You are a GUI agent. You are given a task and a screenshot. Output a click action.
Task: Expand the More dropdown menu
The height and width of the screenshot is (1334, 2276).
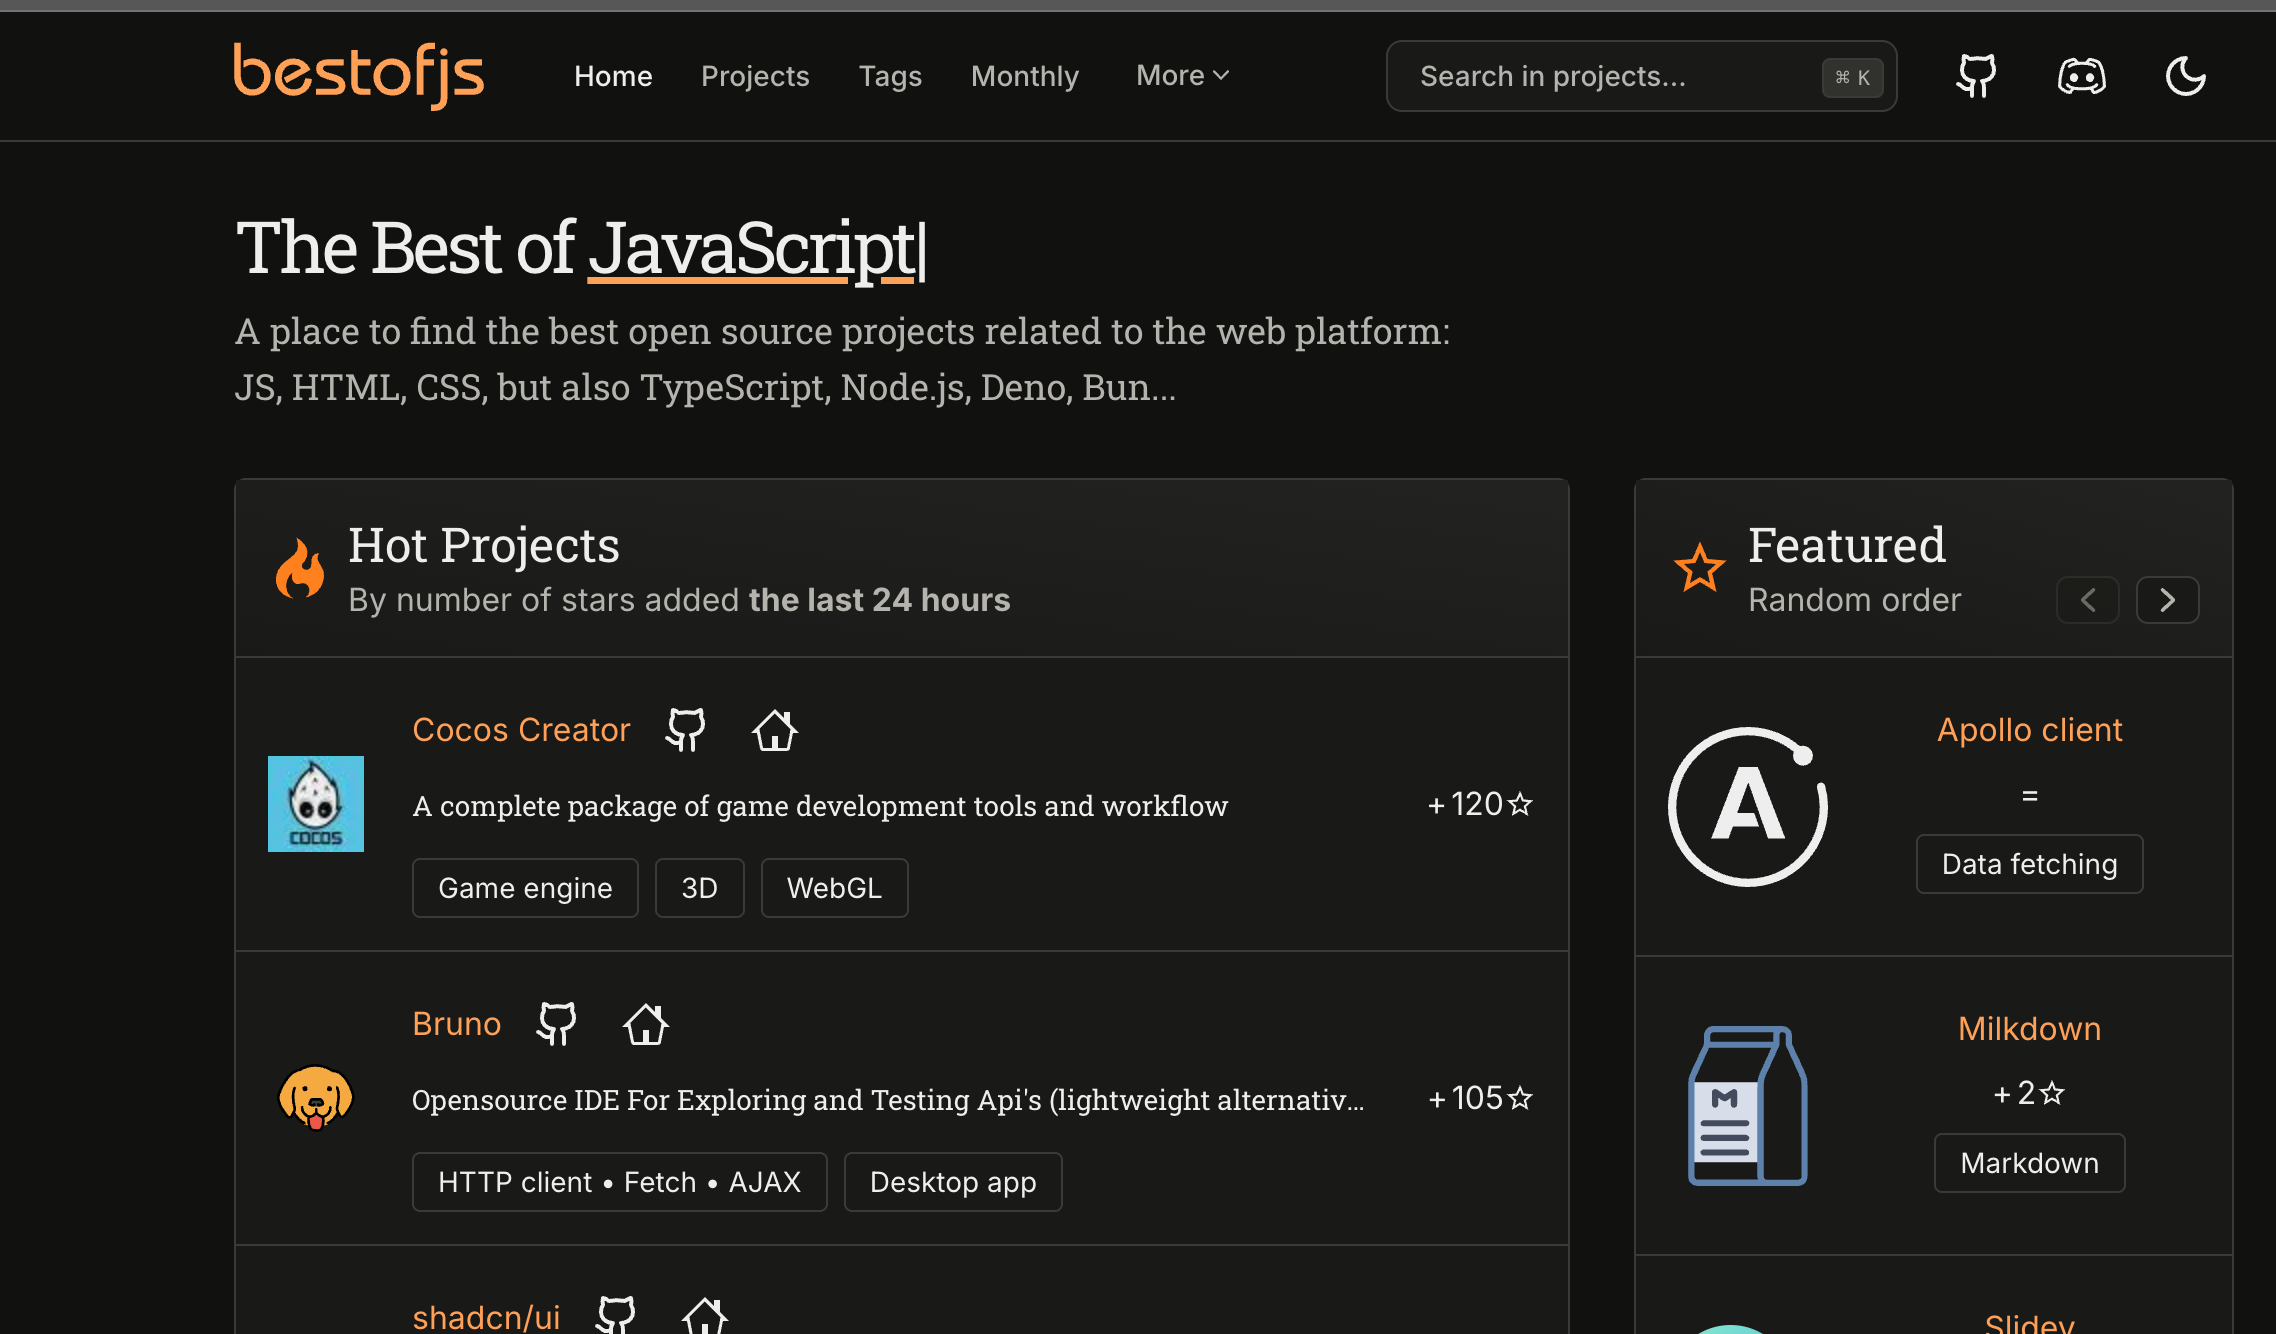1182,76
